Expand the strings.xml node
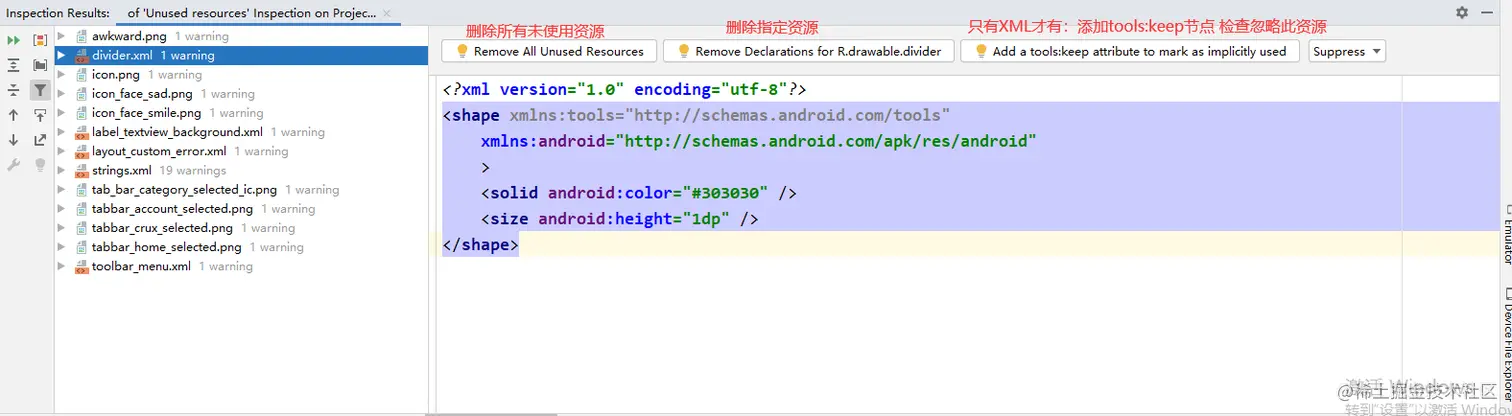This screenshot has width=1512, height=416. click(x=62, y=171)
